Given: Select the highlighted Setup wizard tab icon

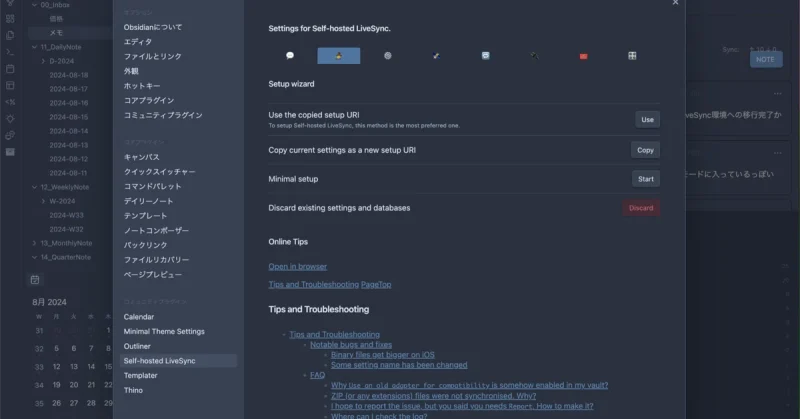Looking at the screenshot, I should [339, 56].
